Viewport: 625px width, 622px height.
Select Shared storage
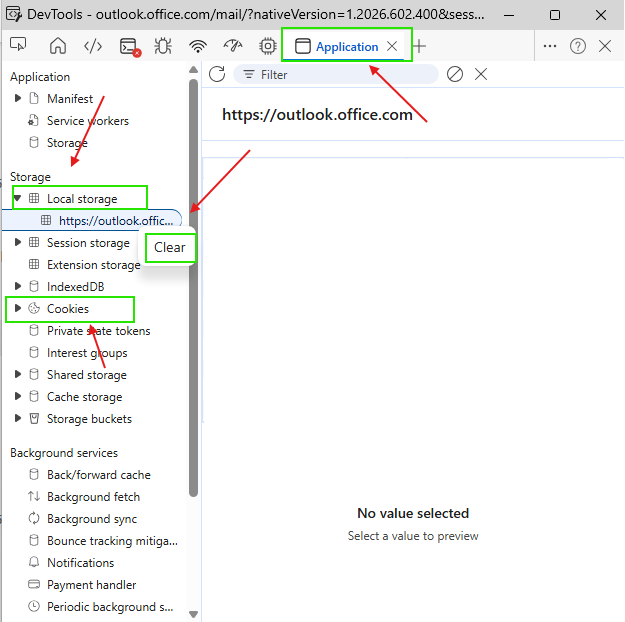coord(86,375)
